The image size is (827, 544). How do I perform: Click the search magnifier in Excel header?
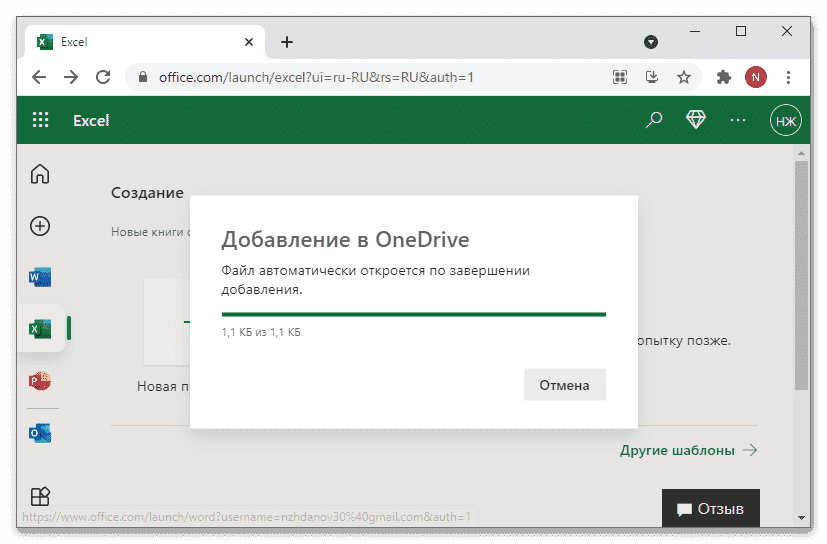(x=654, y=120)
